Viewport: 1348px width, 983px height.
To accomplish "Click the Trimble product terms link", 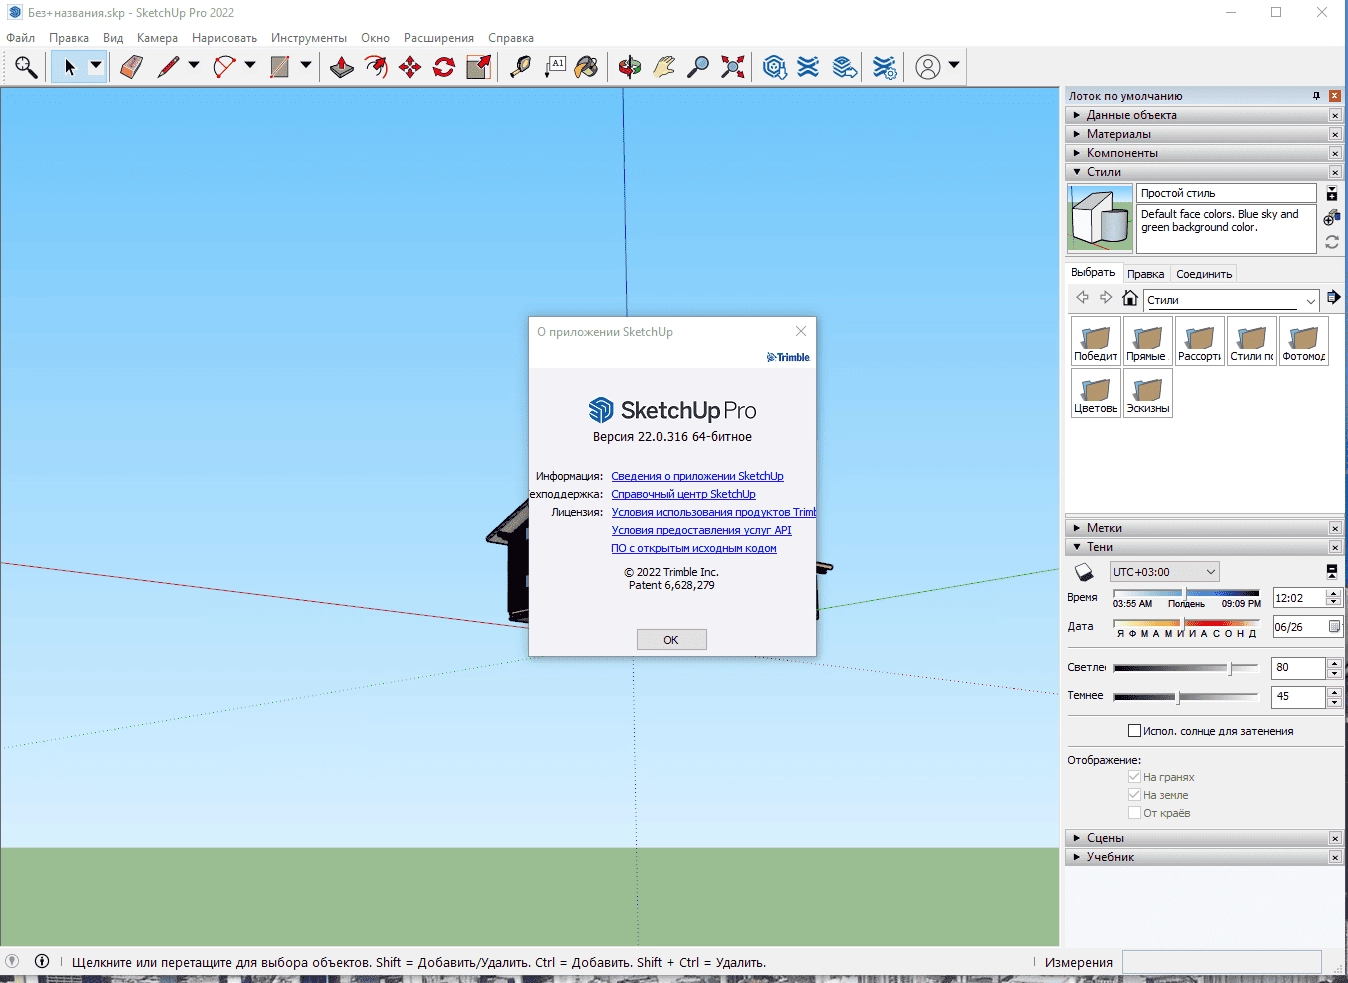I will tap(713, 512).
